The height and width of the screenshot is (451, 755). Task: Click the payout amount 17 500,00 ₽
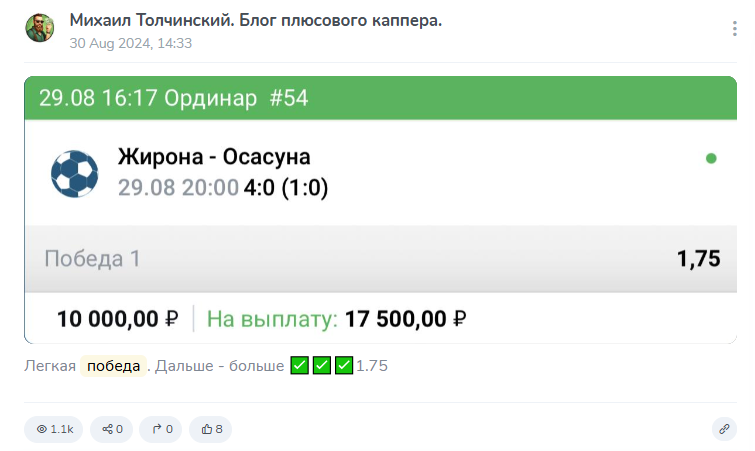[405, 319]
